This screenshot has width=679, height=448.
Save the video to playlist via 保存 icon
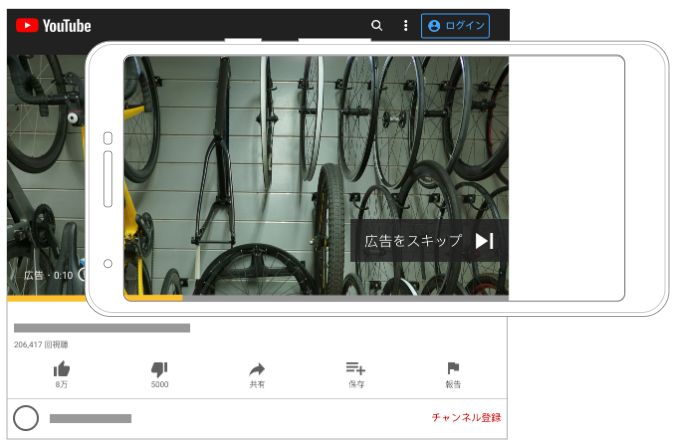tap(355, 369)
